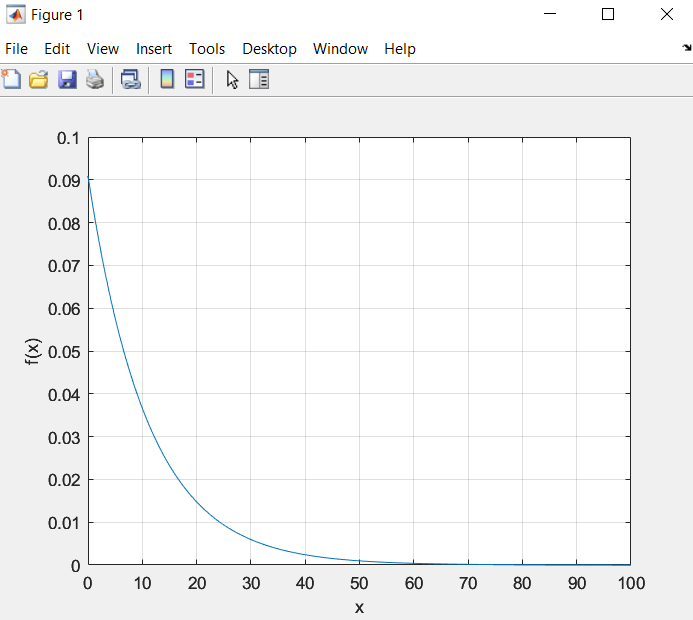Image resolution: width=693 pixels, height=620 pixels.
Task: Click the x-axis label 'x'
Action: click(359, 608)
